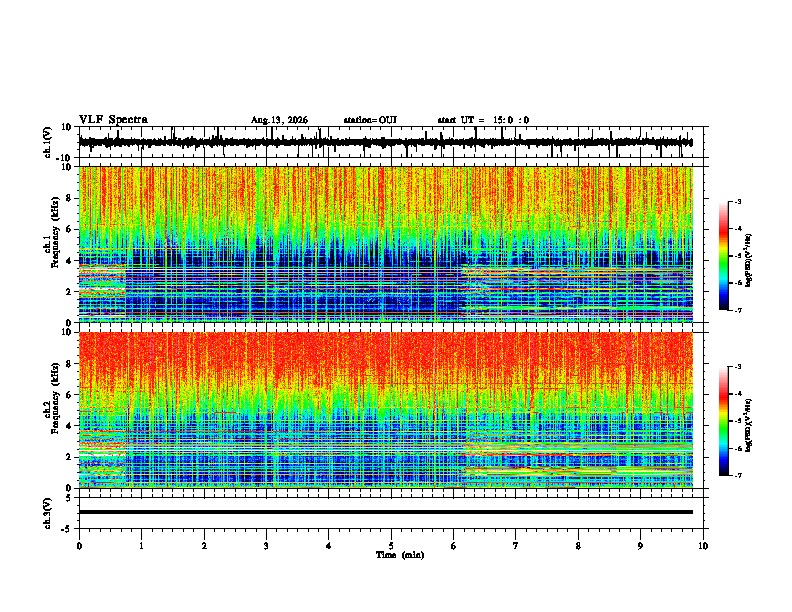This screenshot has width=792, height=612.
Task: Click the "Time (min)" x-axis label
Action: click(x=400, y=555)
